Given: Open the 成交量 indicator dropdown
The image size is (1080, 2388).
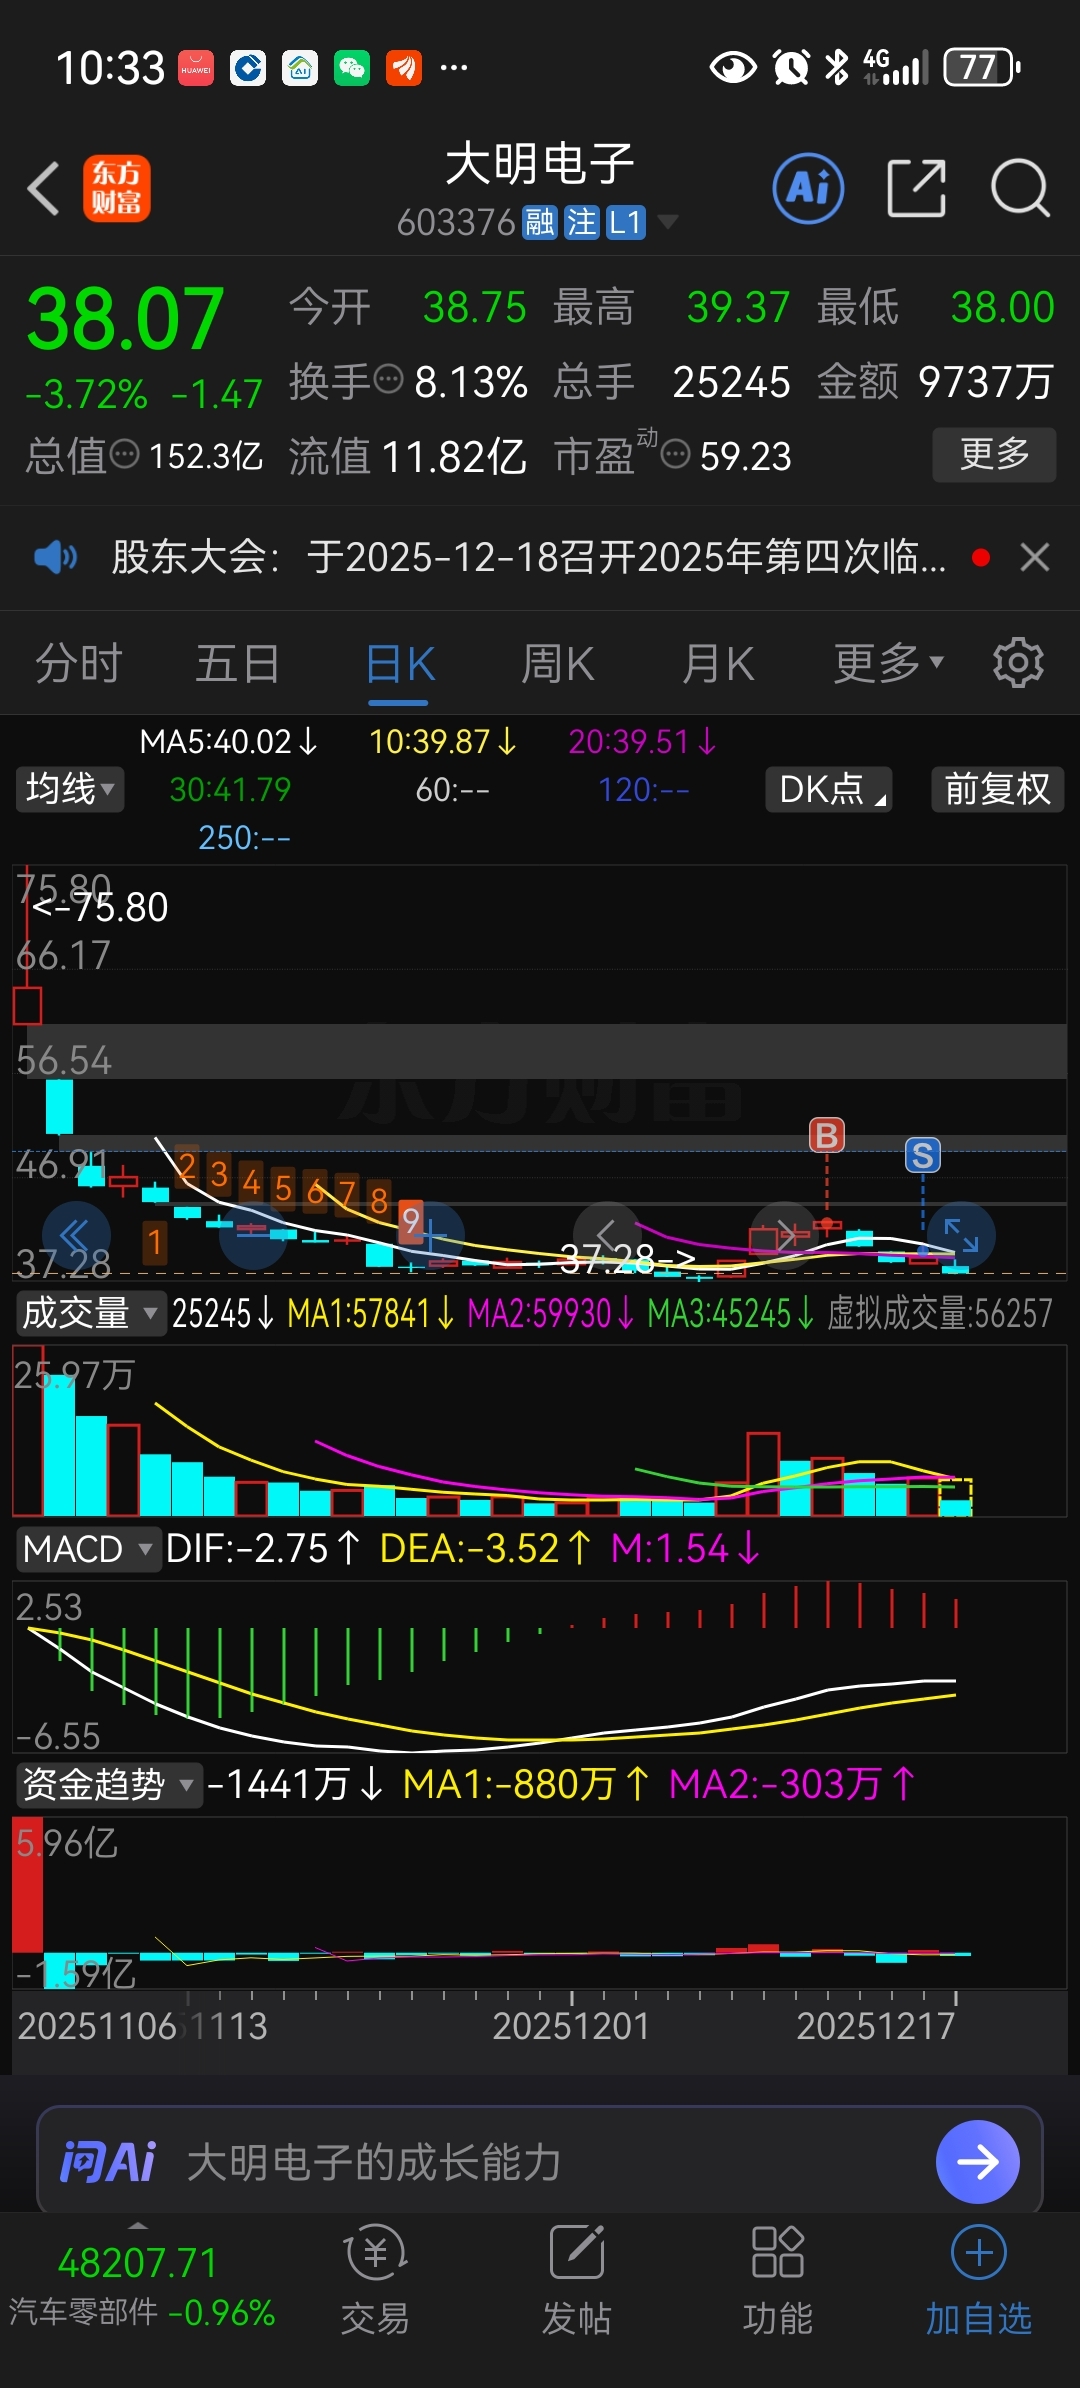Looking at the screenshot, I should [x=90, y=1312].
